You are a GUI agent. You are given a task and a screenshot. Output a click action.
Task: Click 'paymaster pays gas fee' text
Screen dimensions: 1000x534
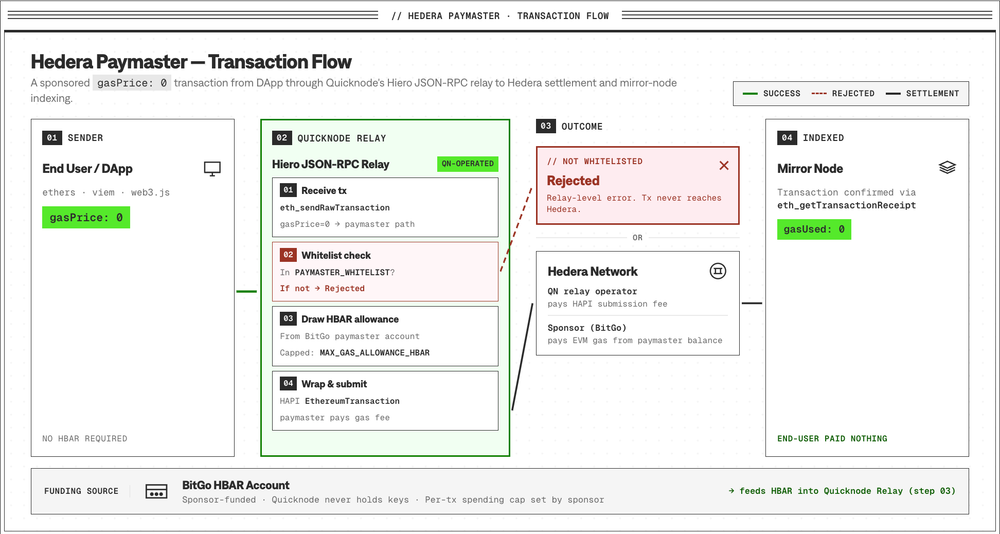(335, 418)
